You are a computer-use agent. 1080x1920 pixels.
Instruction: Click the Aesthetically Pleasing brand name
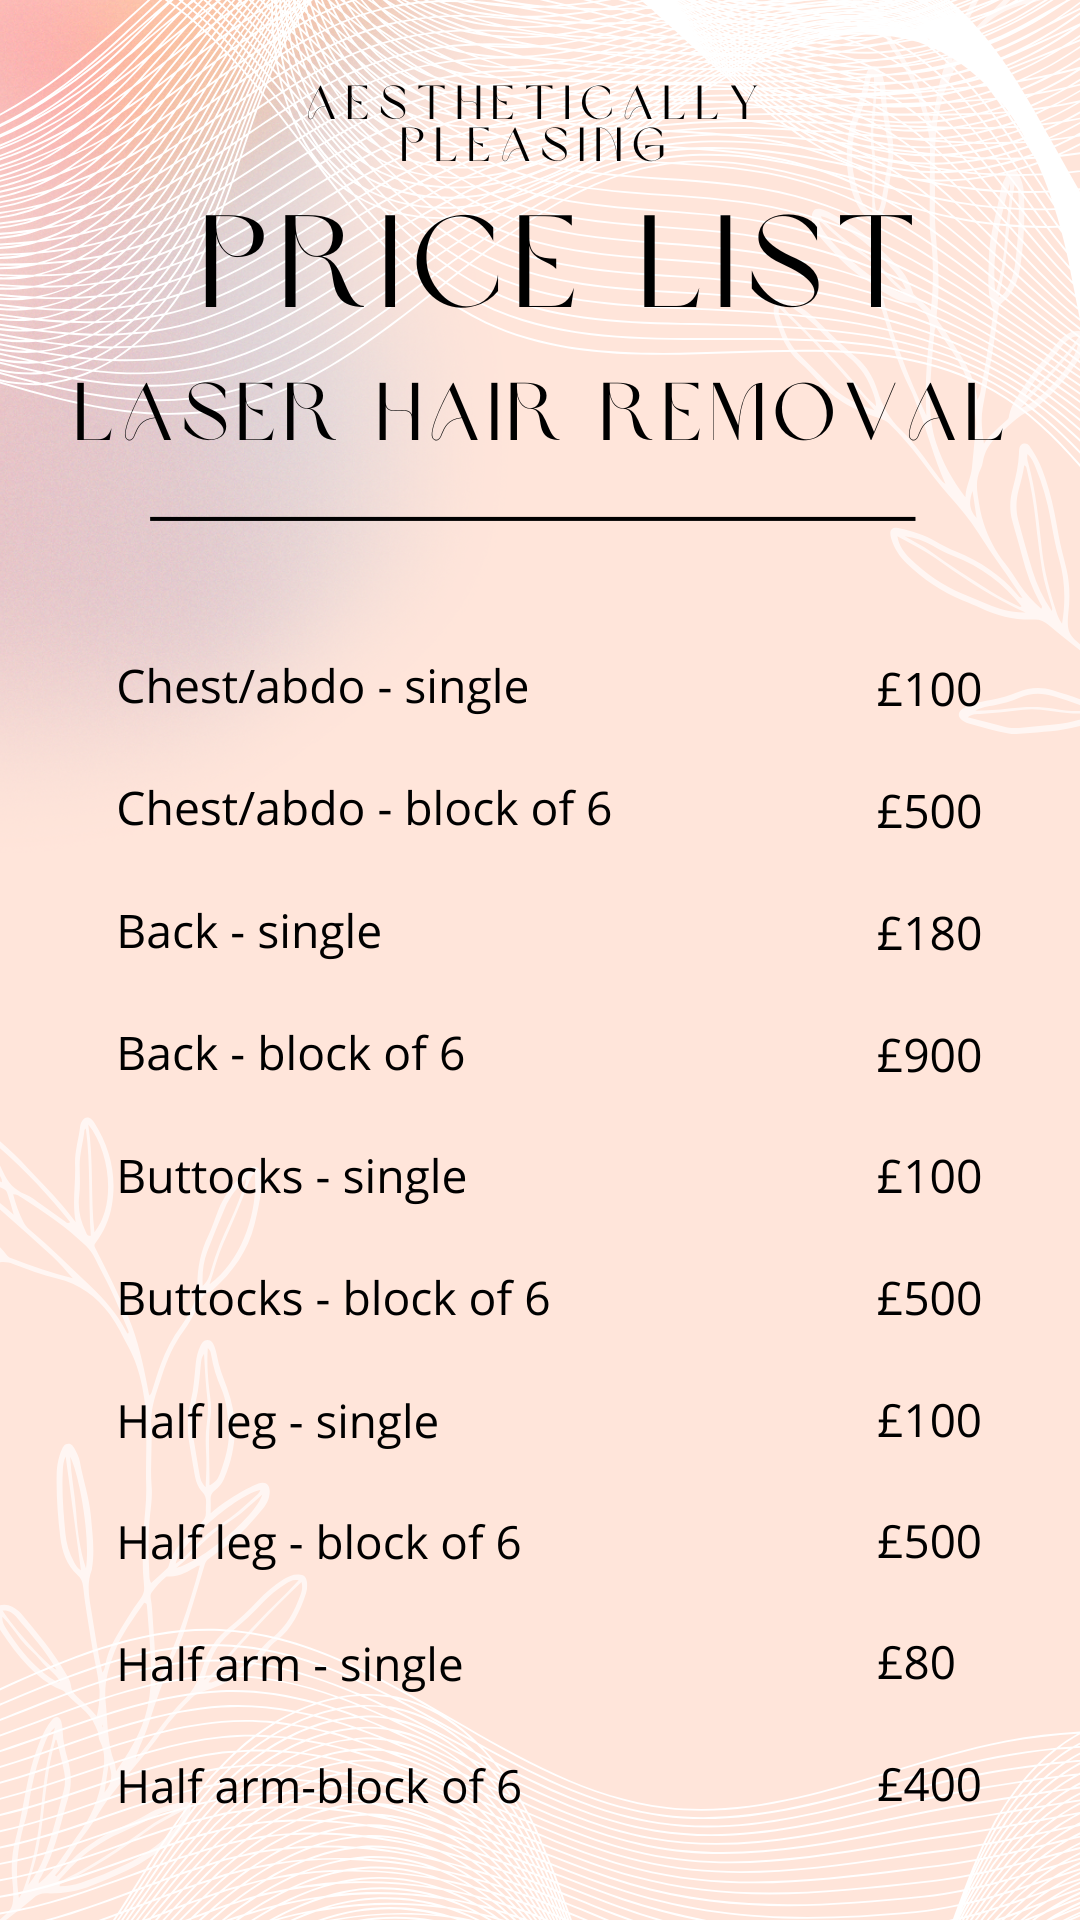click(534, 124)
